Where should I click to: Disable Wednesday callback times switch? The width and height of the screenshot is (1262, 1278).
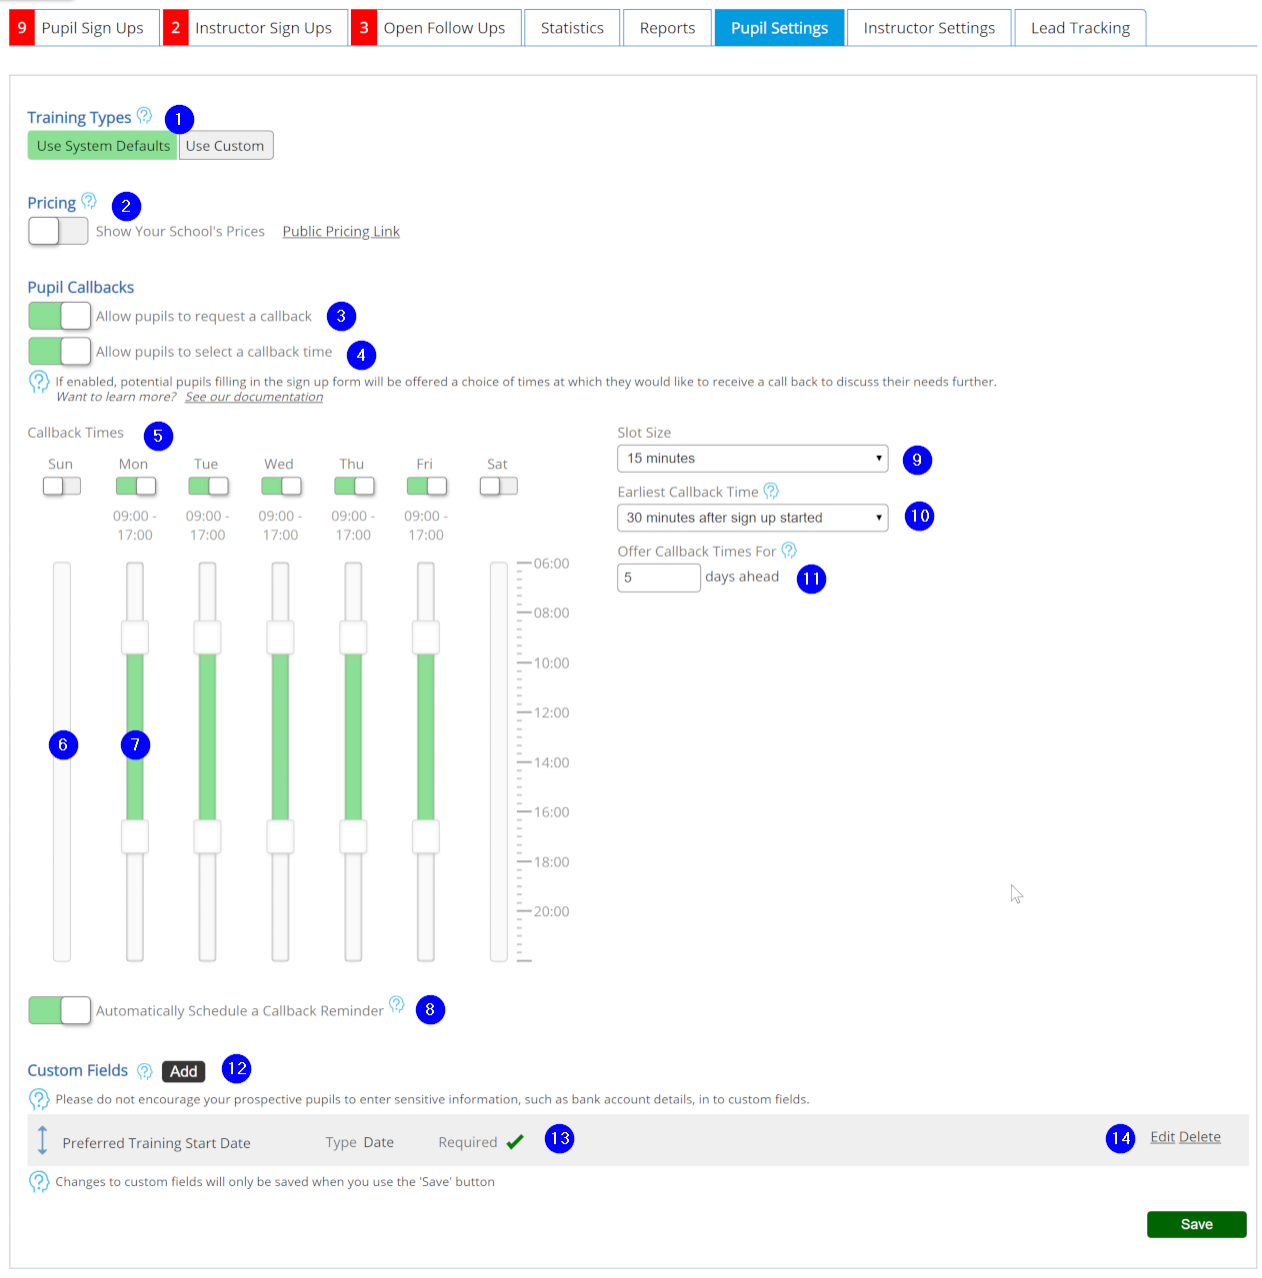pos(281,486)
